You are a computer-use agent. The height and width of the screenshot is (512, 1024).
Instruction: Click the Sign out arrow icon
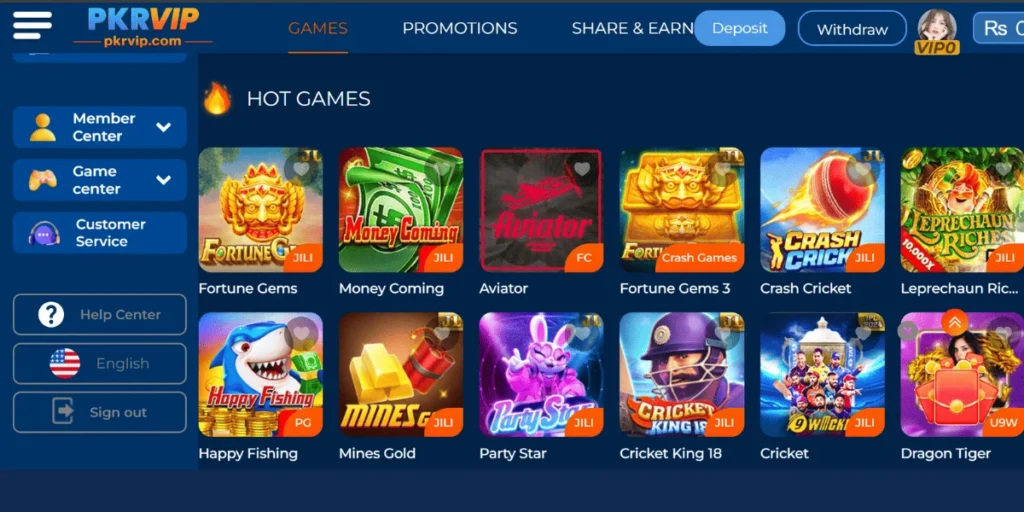(x=63, y=412)
